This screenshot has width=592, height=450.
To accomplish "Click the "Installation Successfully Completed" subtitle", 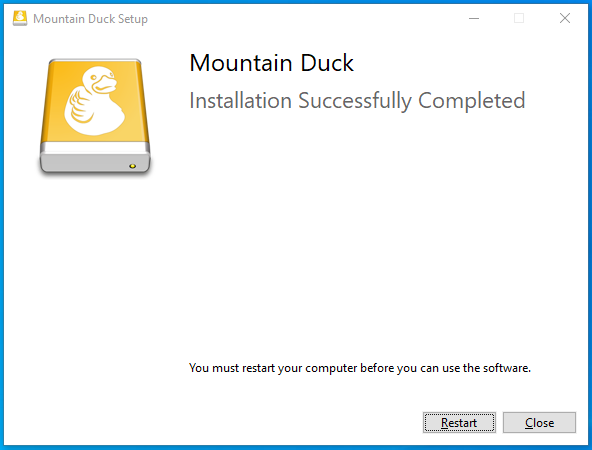I will [357, 101].
